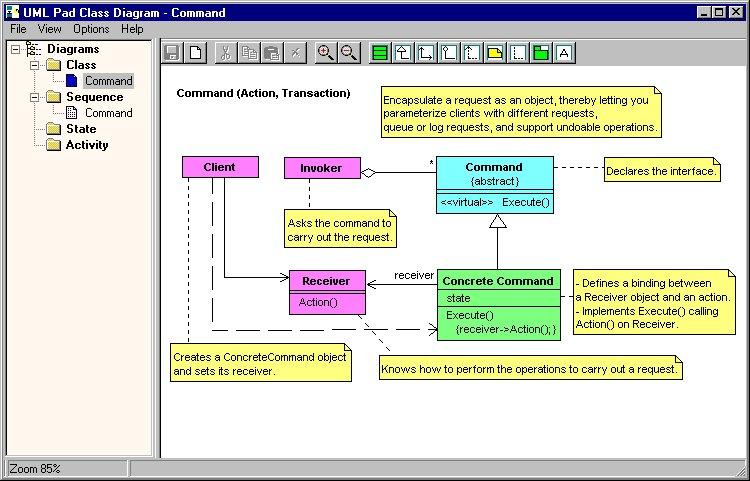Collapse the Class folder in the tree
Screen dimensions: 750x481
tap(34, 65)
